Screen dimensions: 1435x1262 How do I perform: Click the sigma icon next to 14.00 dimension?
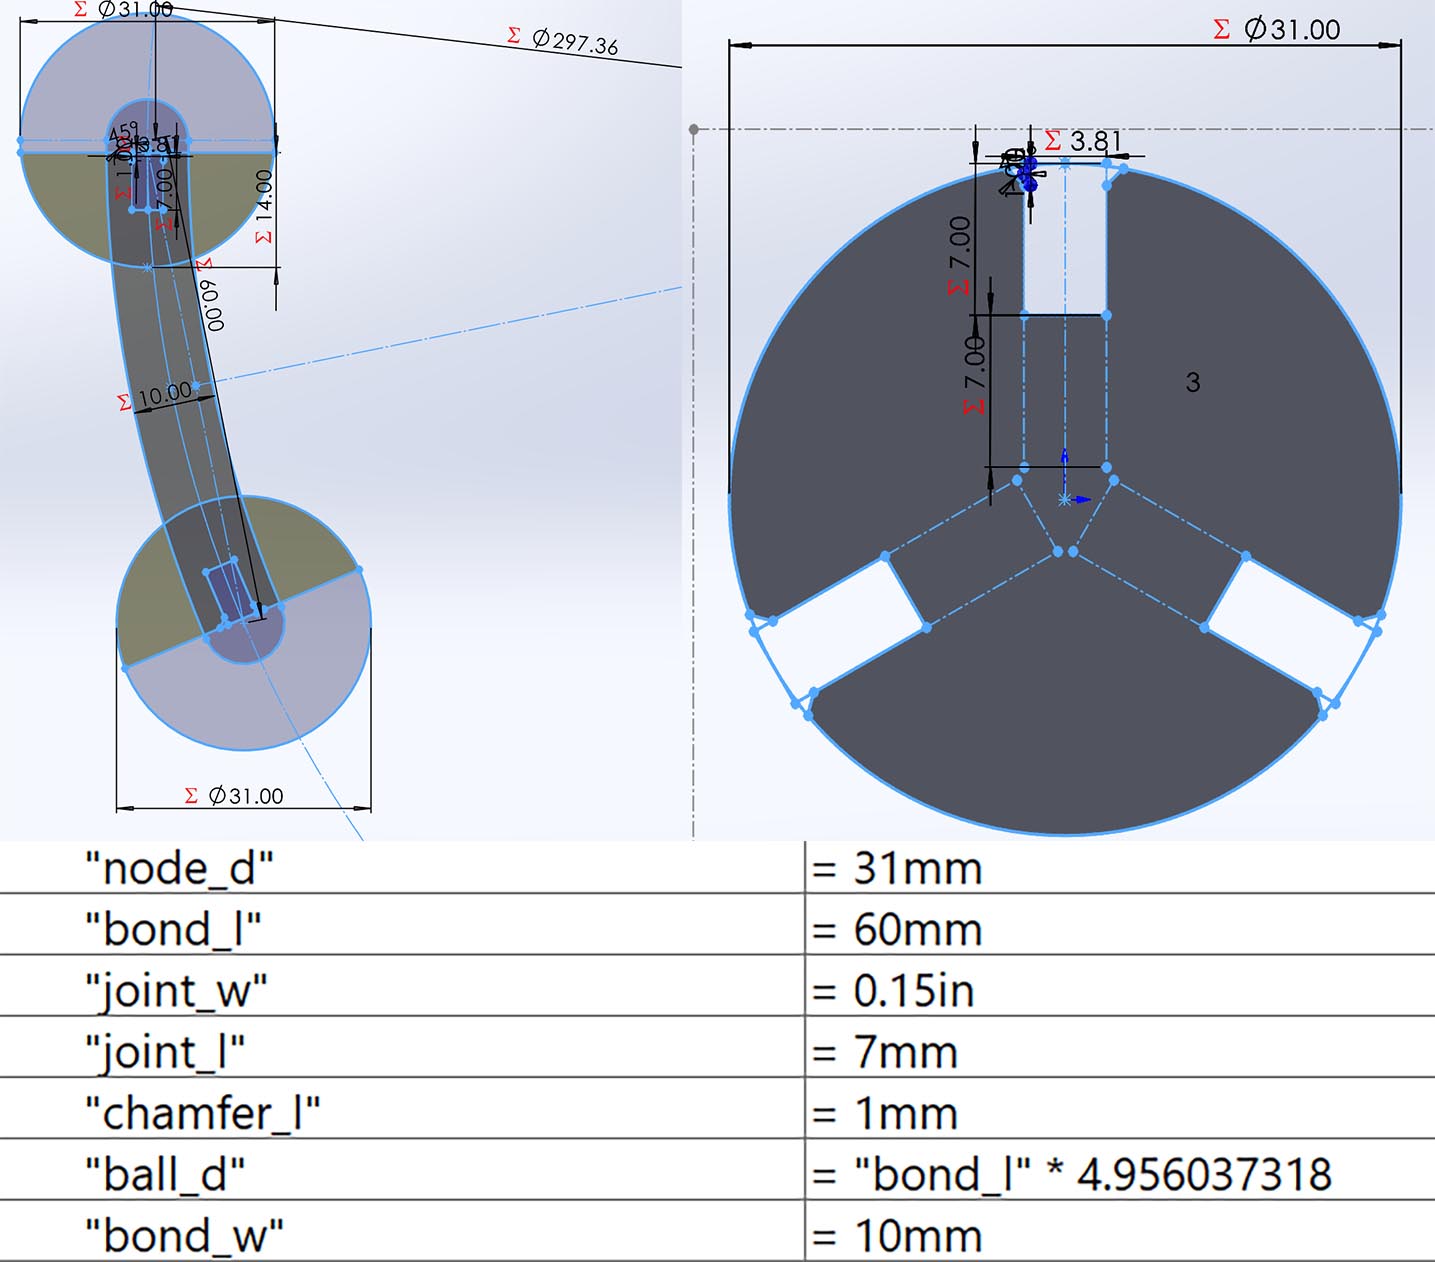264,237
